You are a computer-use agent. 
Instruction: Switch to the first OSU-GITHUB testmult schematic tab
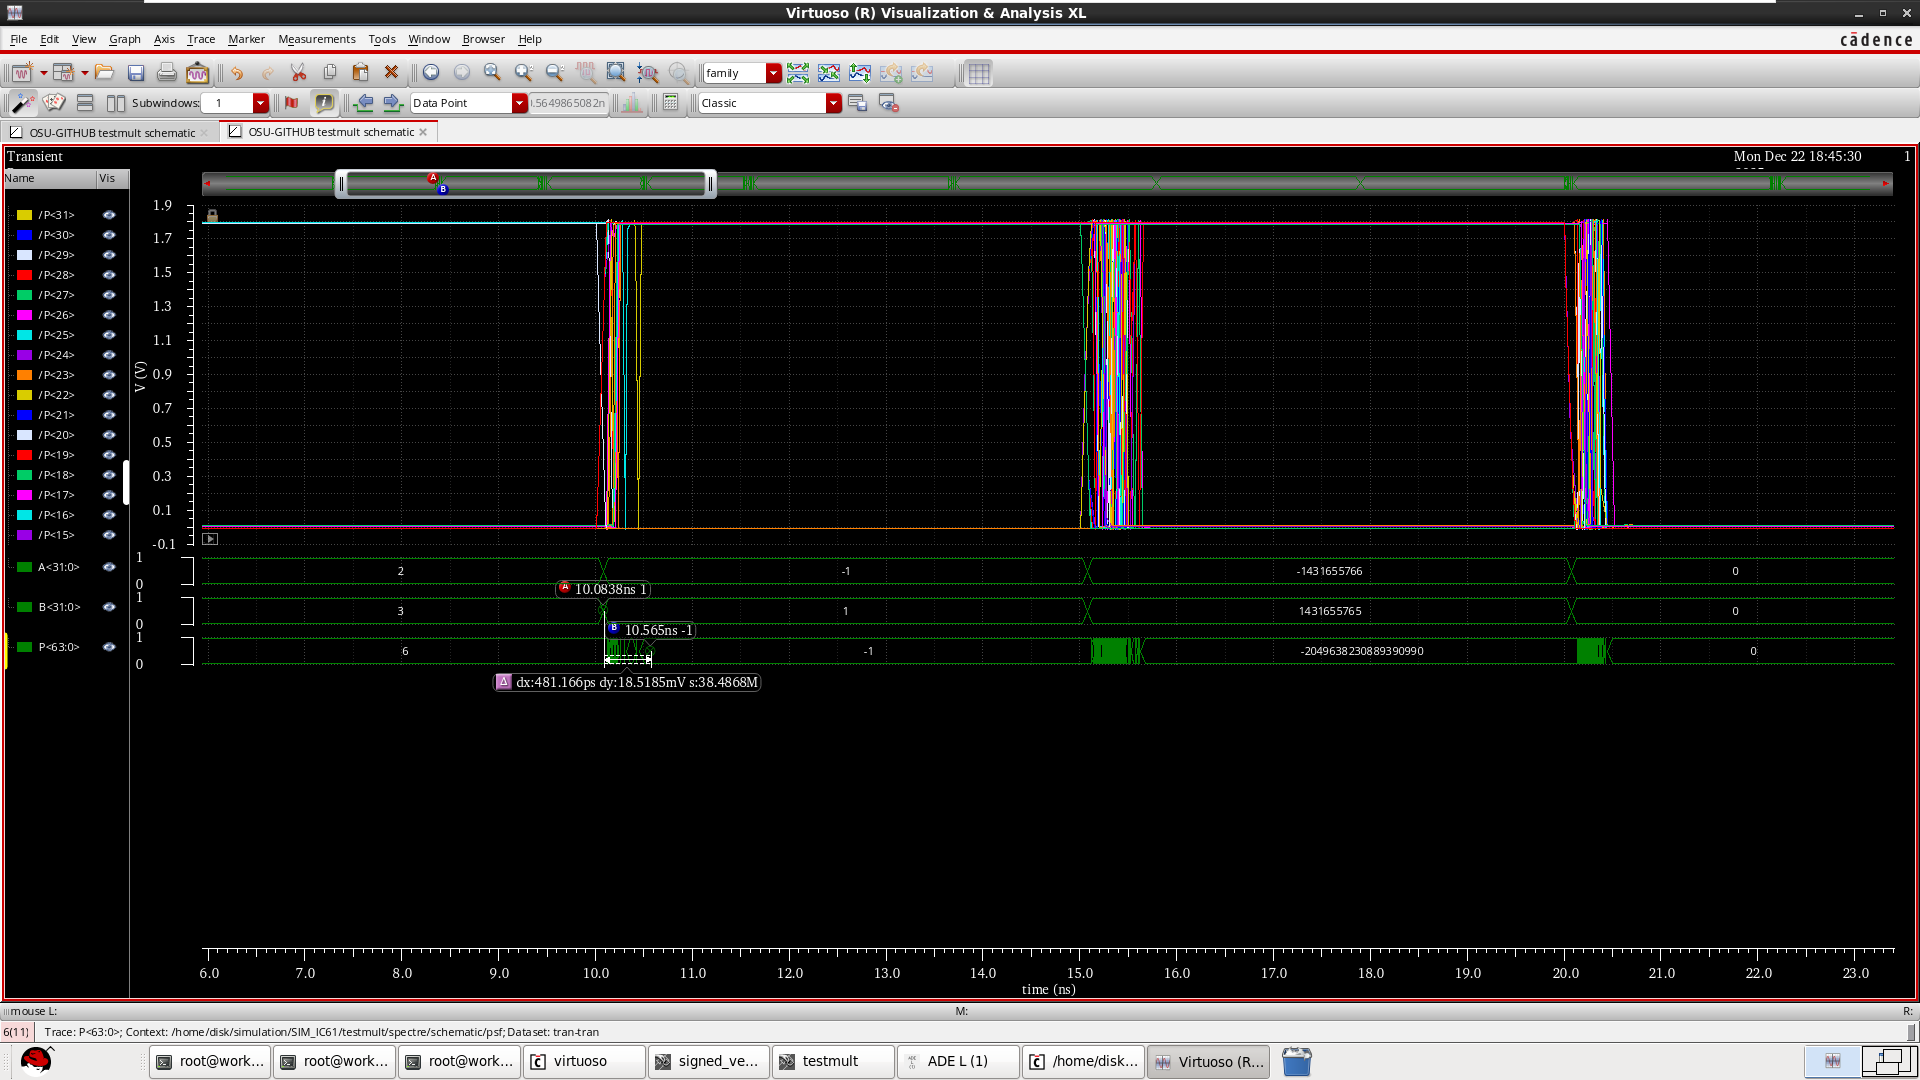click(110, 132)
